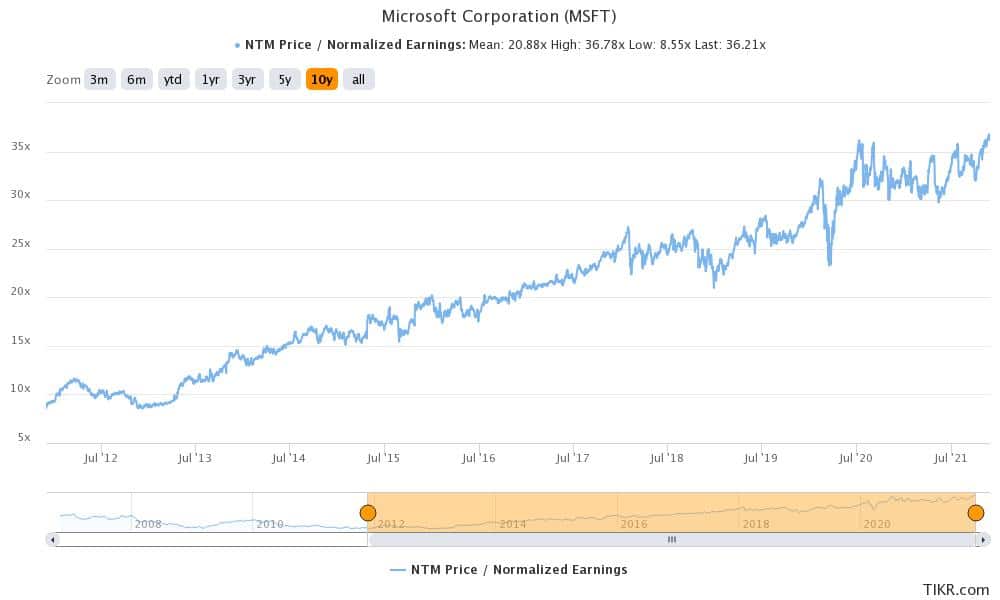Click the highlighted 10y zoom button

321,80
